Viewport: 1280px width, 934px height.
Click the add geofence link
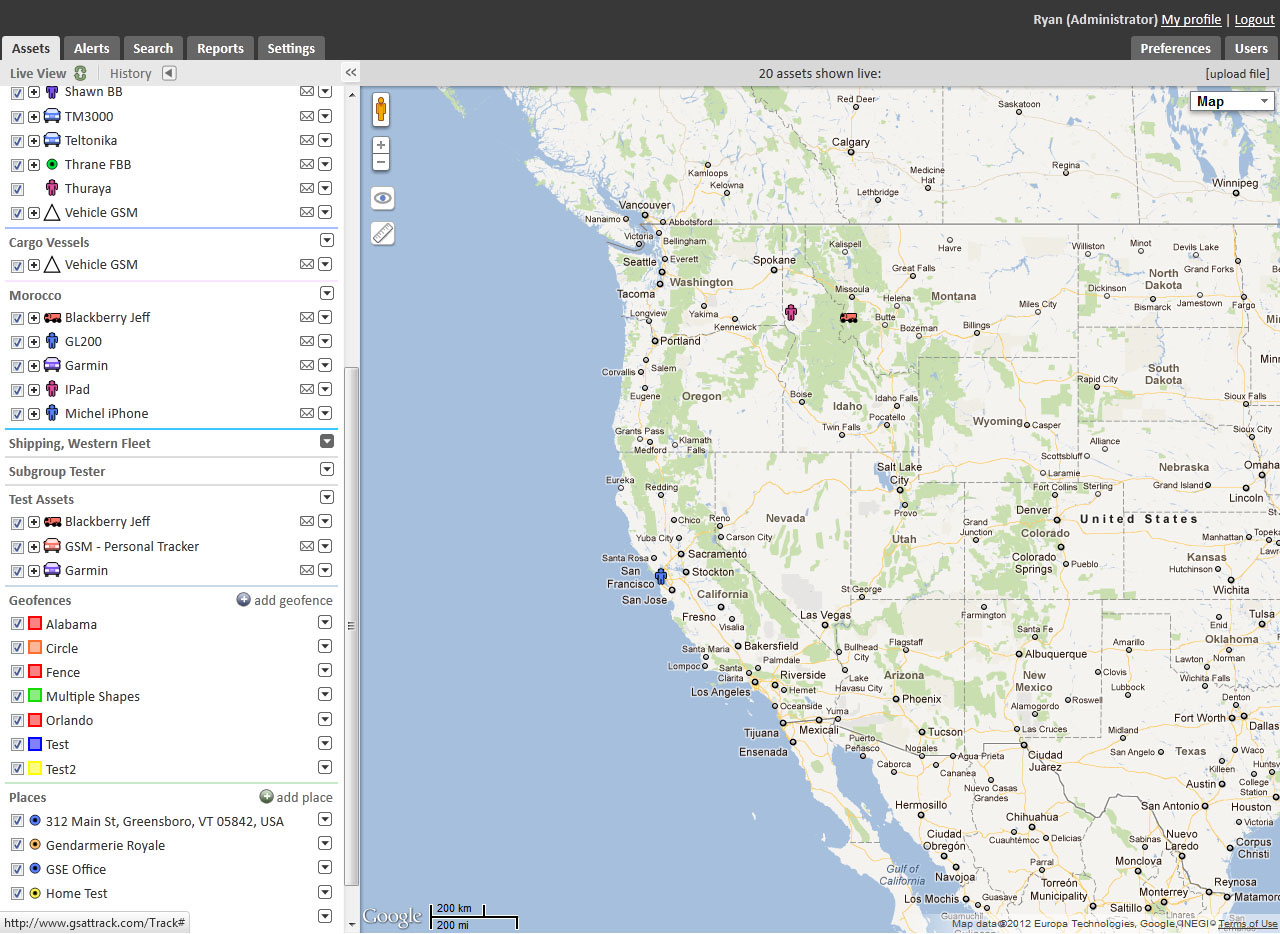point(285,600)
